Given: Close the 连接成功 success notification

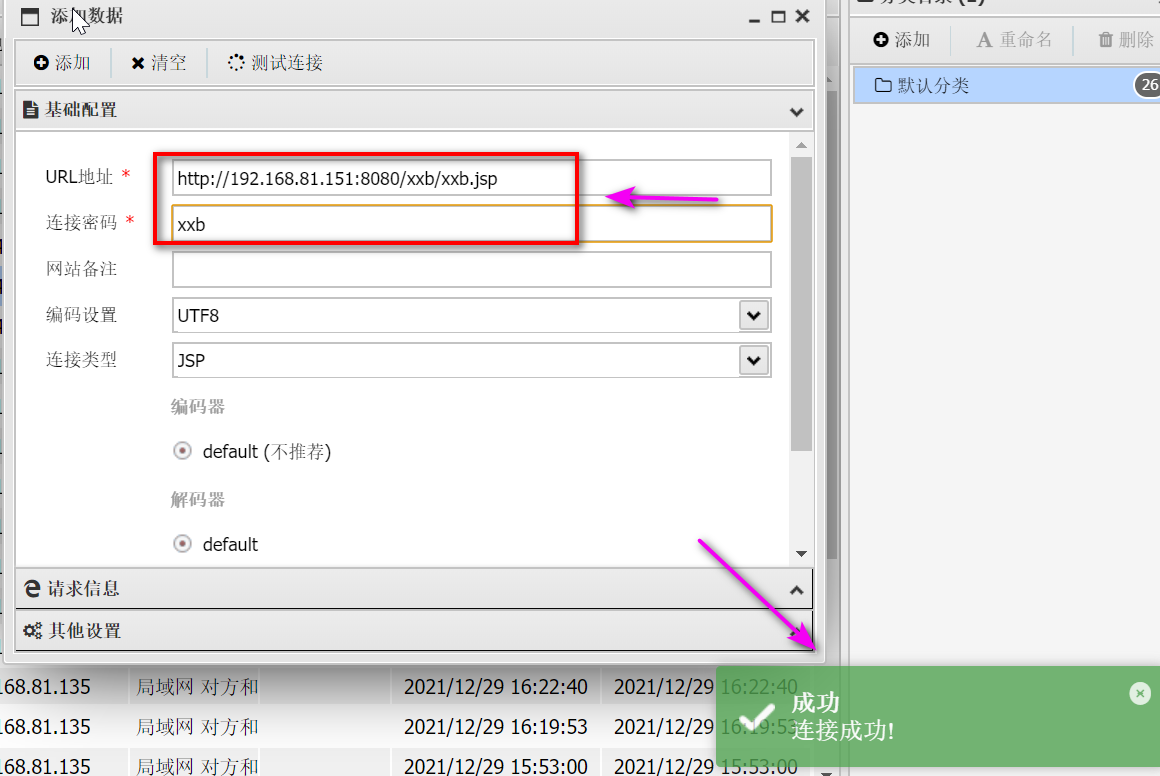Looking at the screenshot, I should [1140, 693].
